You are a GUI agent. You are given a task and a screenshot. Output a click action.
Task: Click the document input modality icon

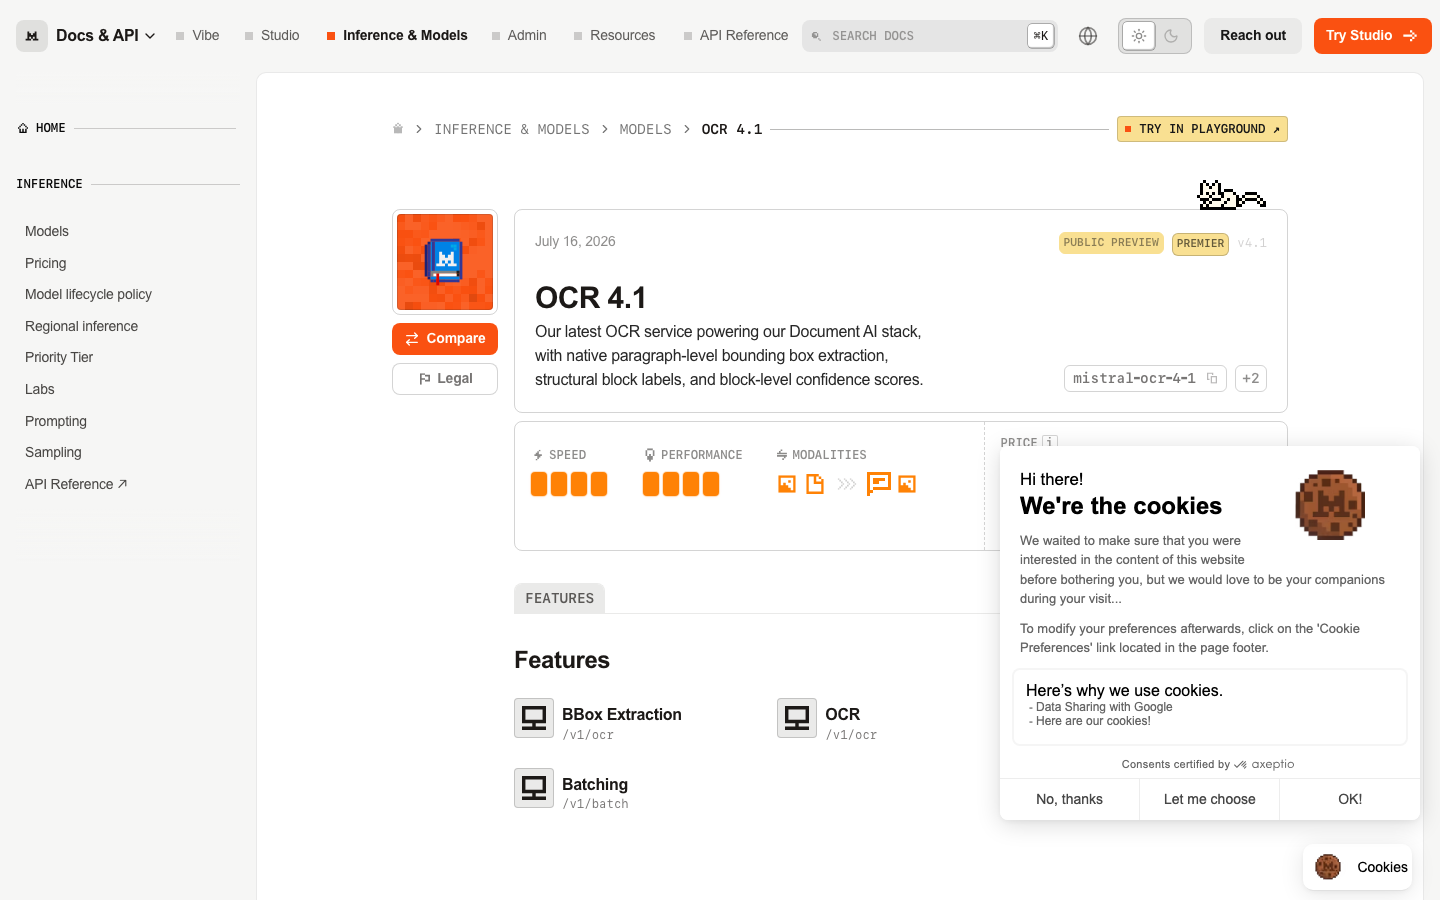(815, 484)
